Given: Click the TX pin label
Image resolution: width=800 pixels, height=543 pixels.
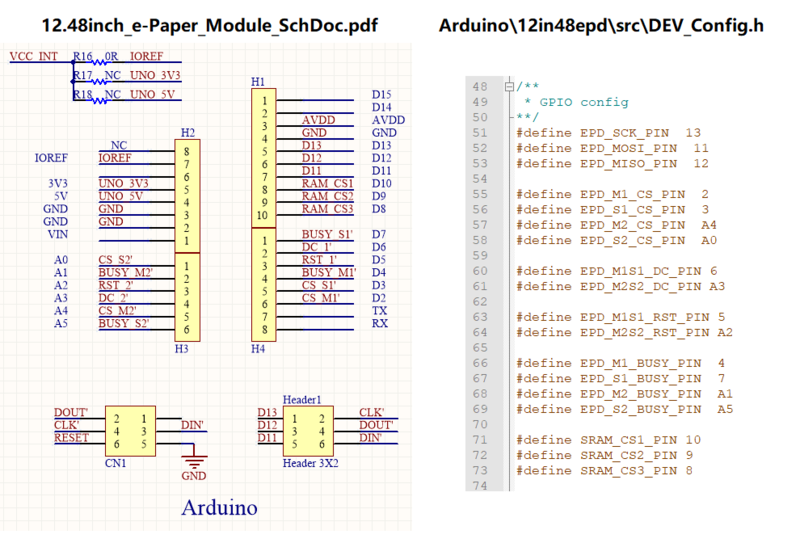Looking at the screenshot, I should 380,311.
